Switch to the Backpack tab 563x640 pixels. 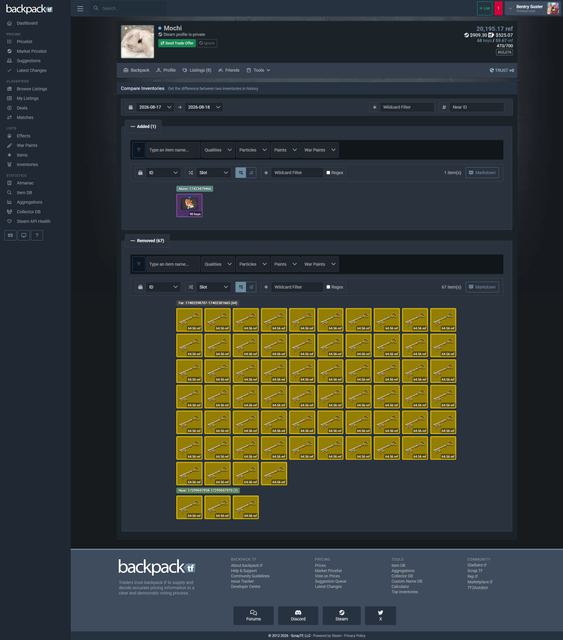click(x=136, y=70)
